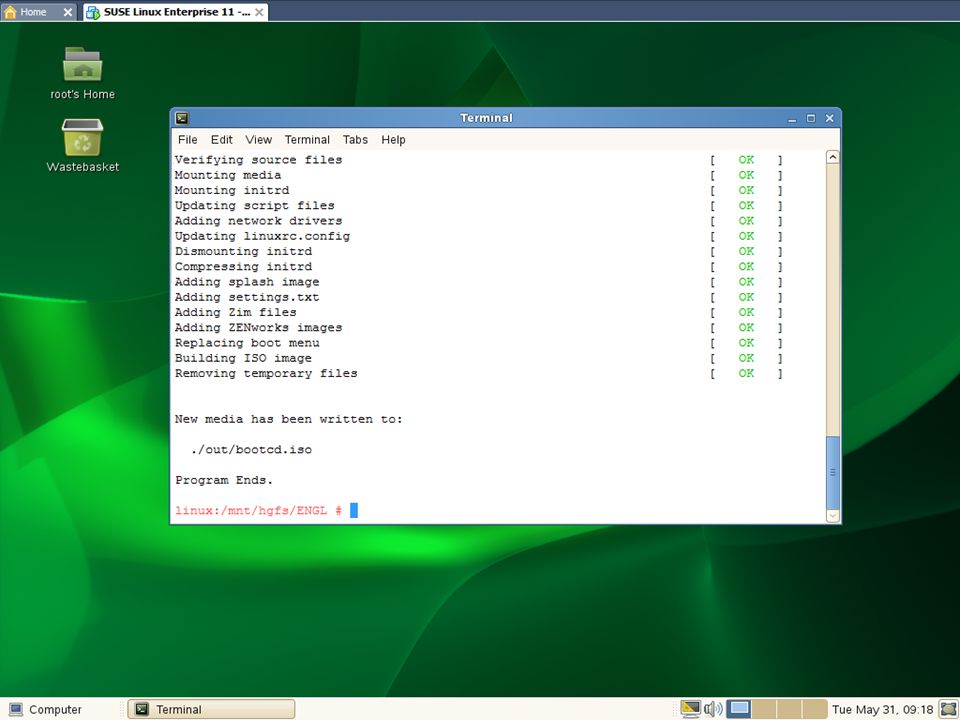The height and width of the screenshot is (720, 960).
Task: Click the VM icon on the SUSE Linux tab
Action: 92,12
